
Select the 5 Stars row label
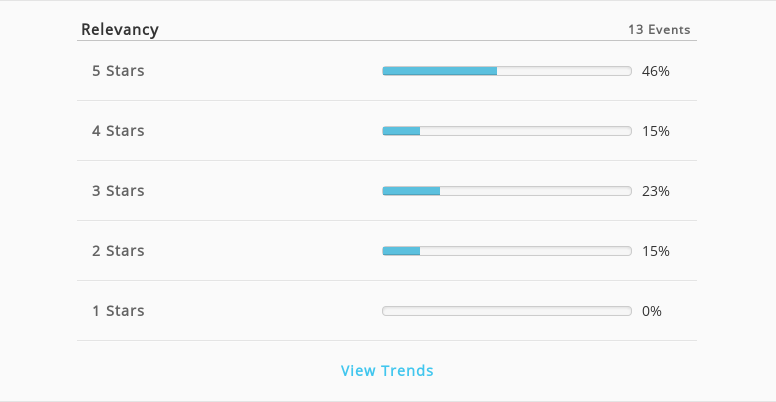[118, 71]
